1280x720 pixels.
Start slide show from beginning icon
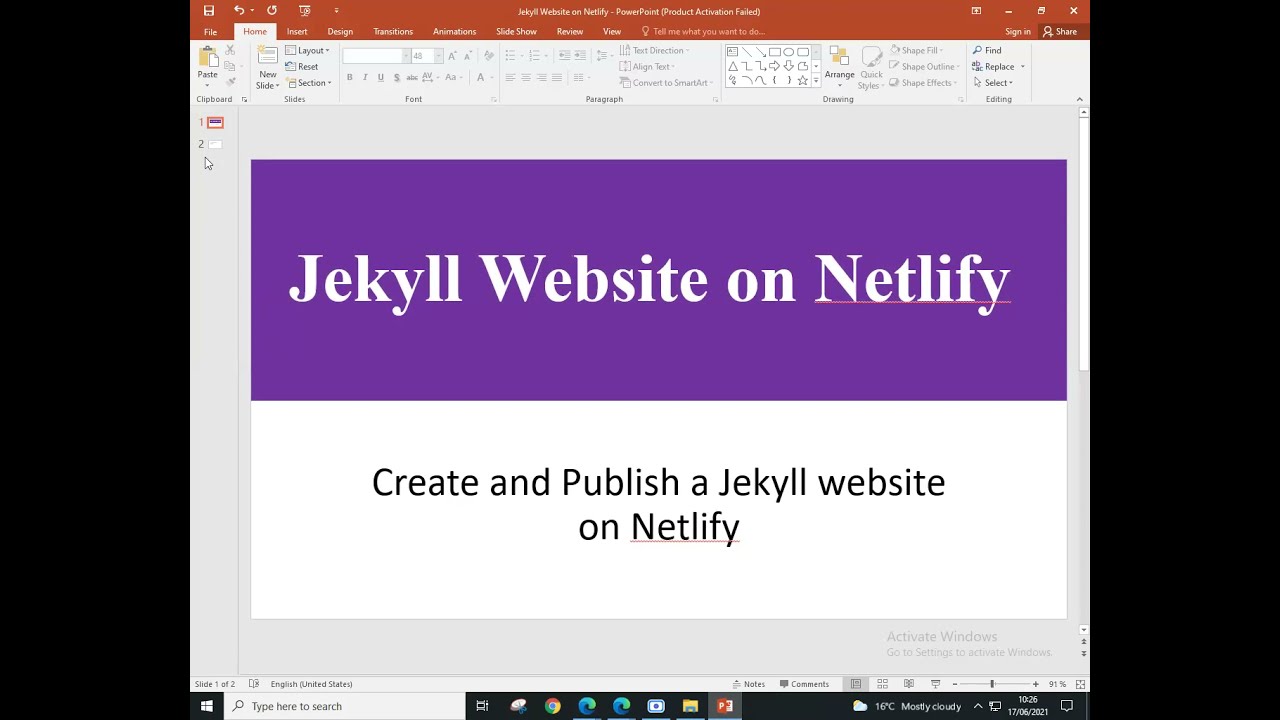(305, 11)
